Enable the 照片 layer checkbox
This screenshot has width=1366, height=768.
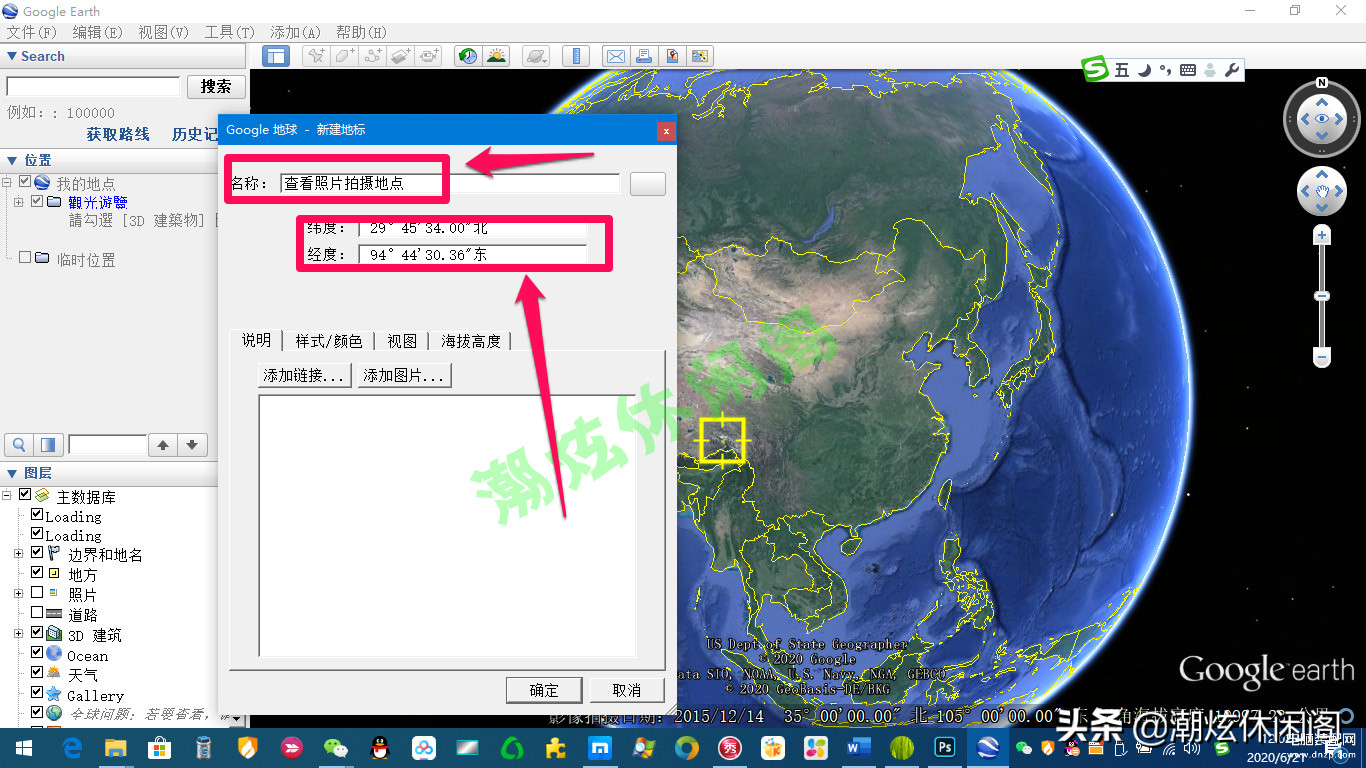37,593
